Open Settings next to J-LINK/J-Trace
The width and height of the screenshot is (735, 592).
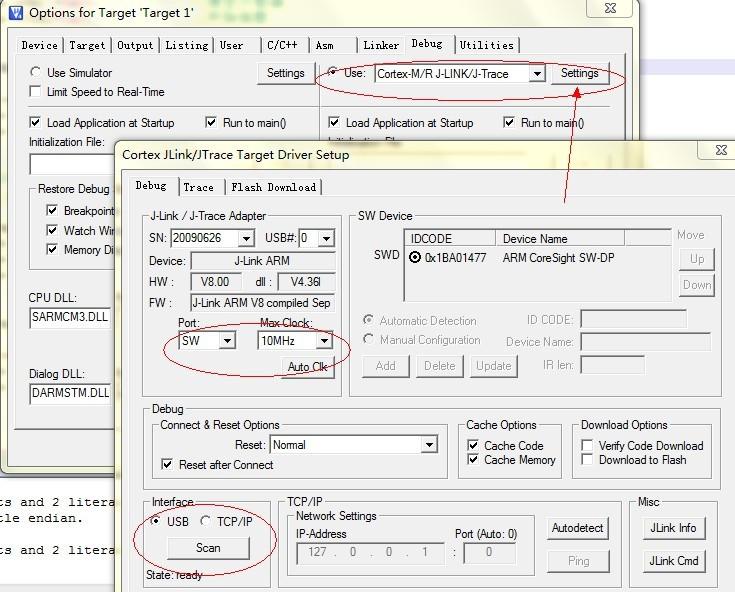[x=579, y=74]
